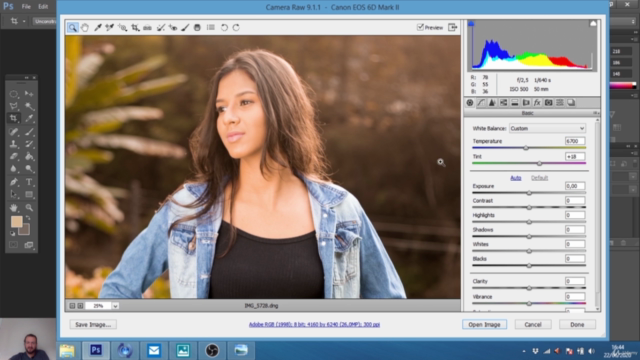Click the Cancel button
The height and width of the screenshot is (360, 640).
[x=533, y=324]
